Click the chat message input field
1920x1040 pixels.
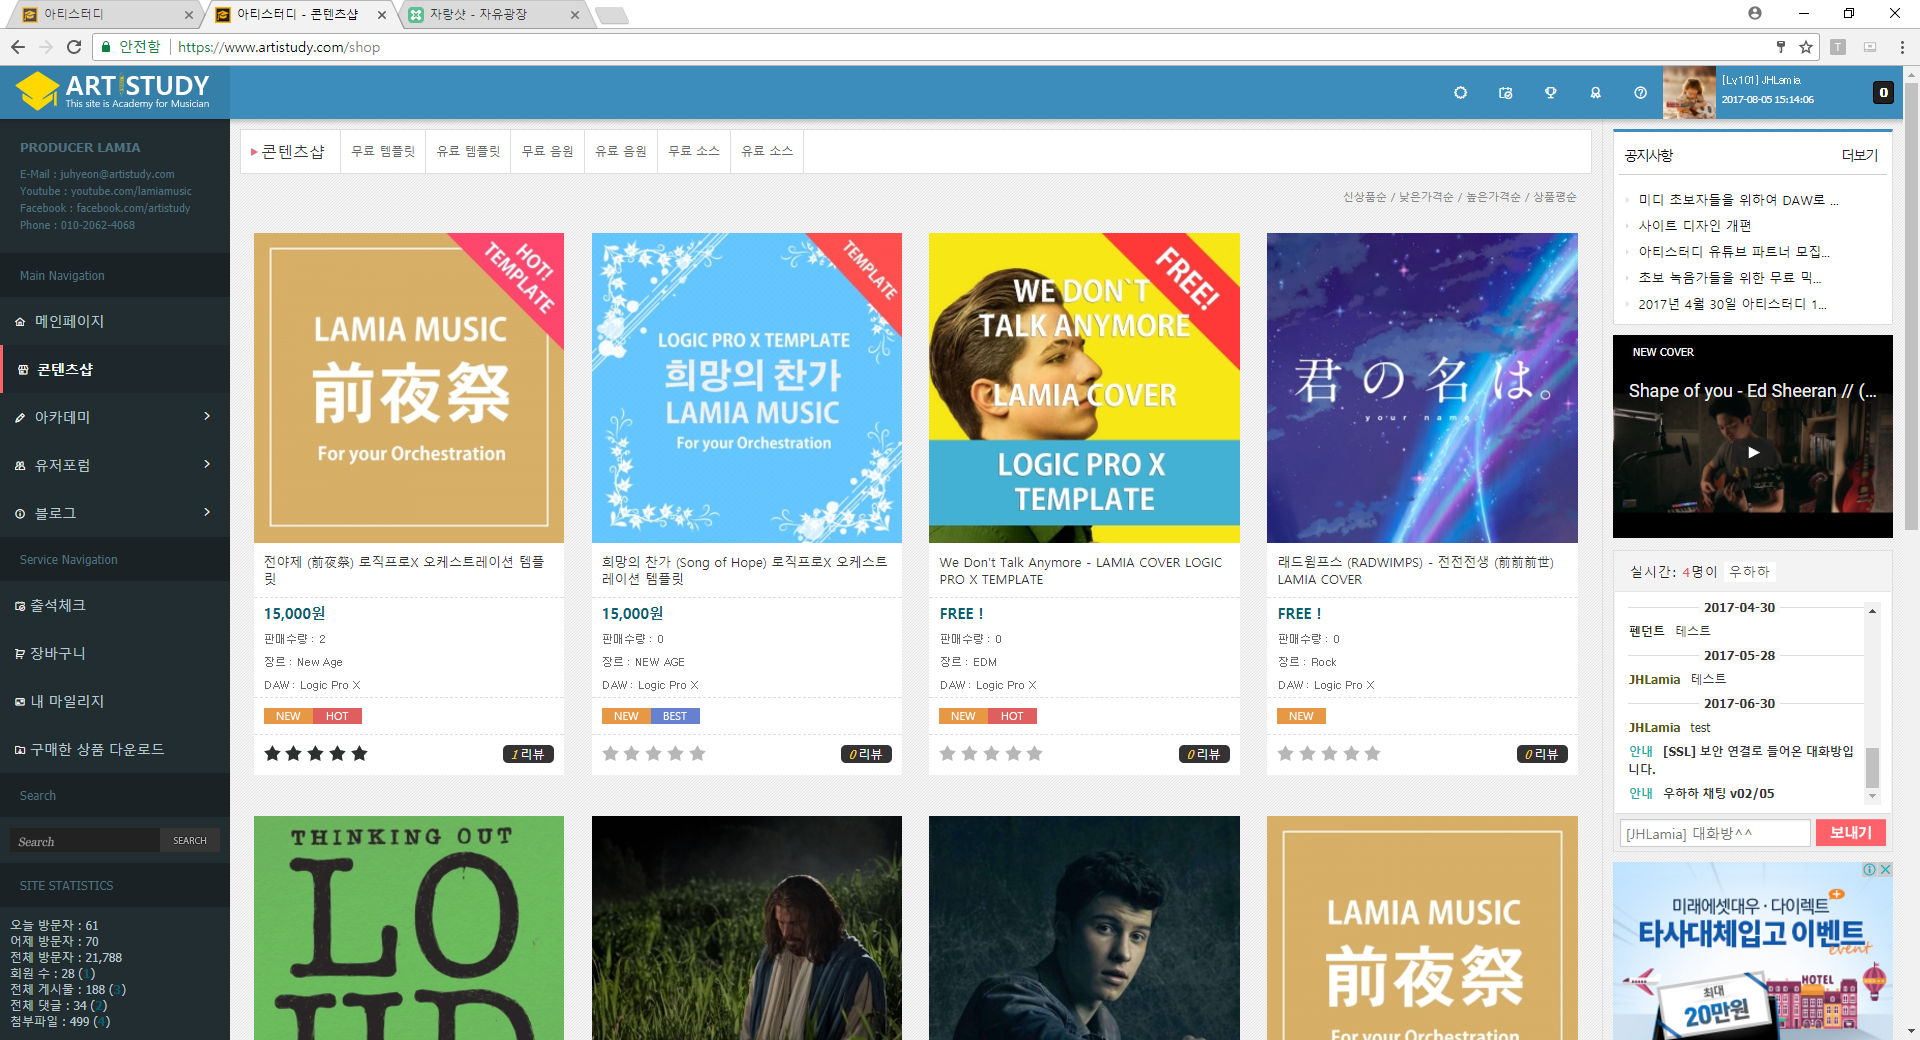click(x=1715, y=833)
